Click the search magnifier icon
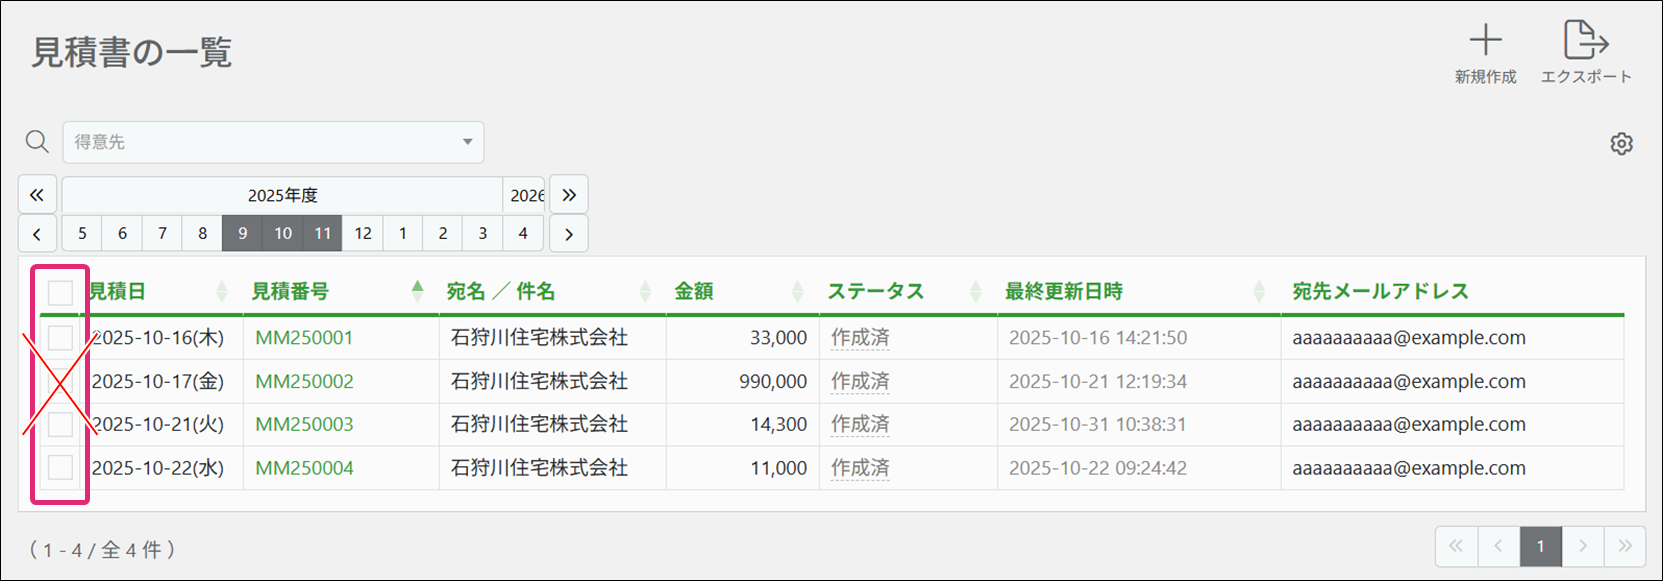Viewport: 1663px width, 581px height. tap(37, 142)
